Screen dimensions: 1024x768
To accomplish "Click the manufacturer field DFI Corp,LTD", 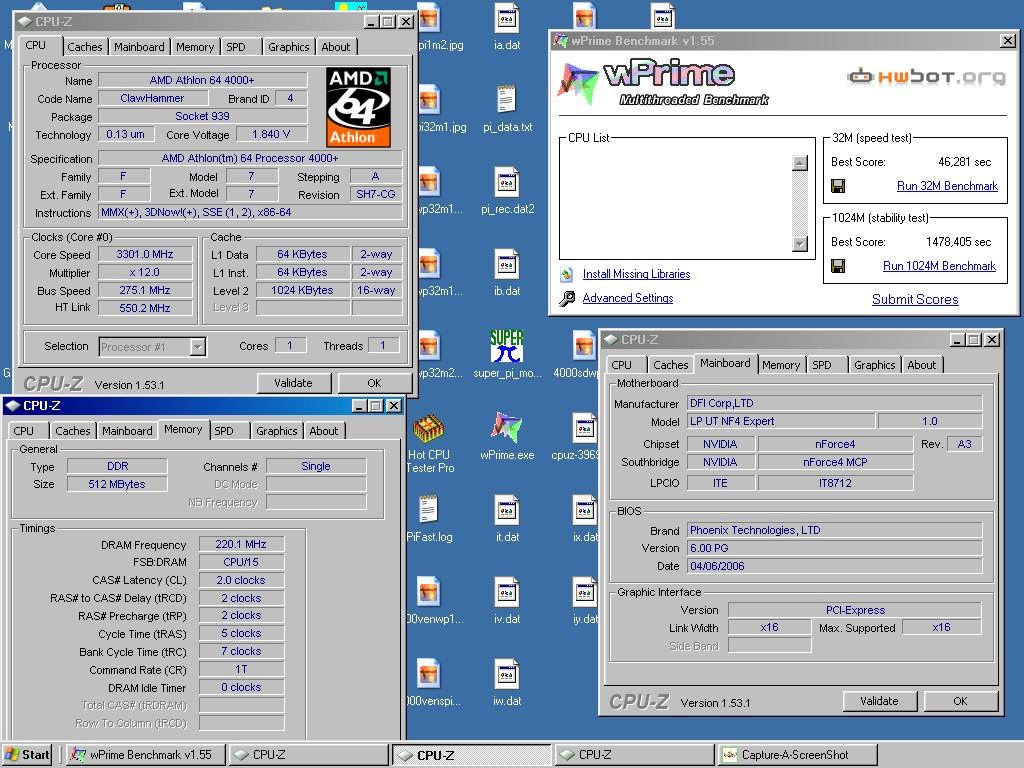I will tap(835, 404).
